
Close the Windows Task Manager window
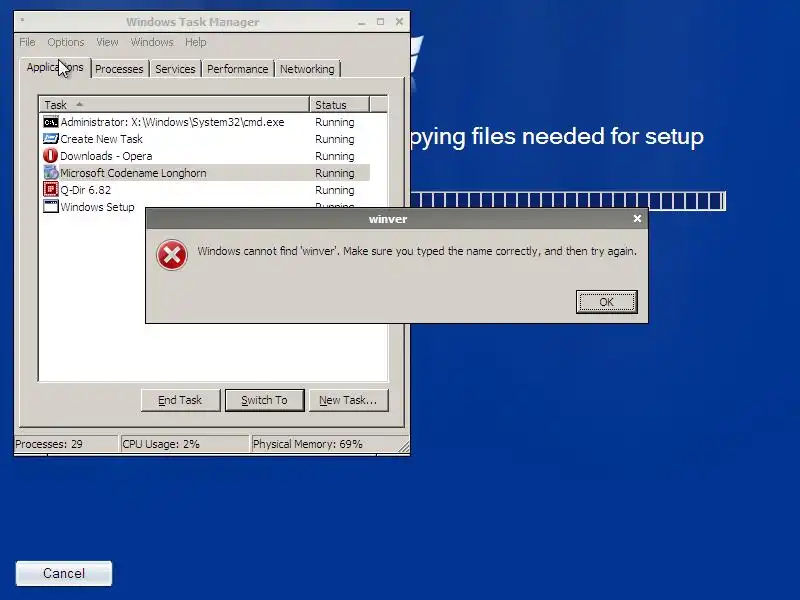[399, 22]
